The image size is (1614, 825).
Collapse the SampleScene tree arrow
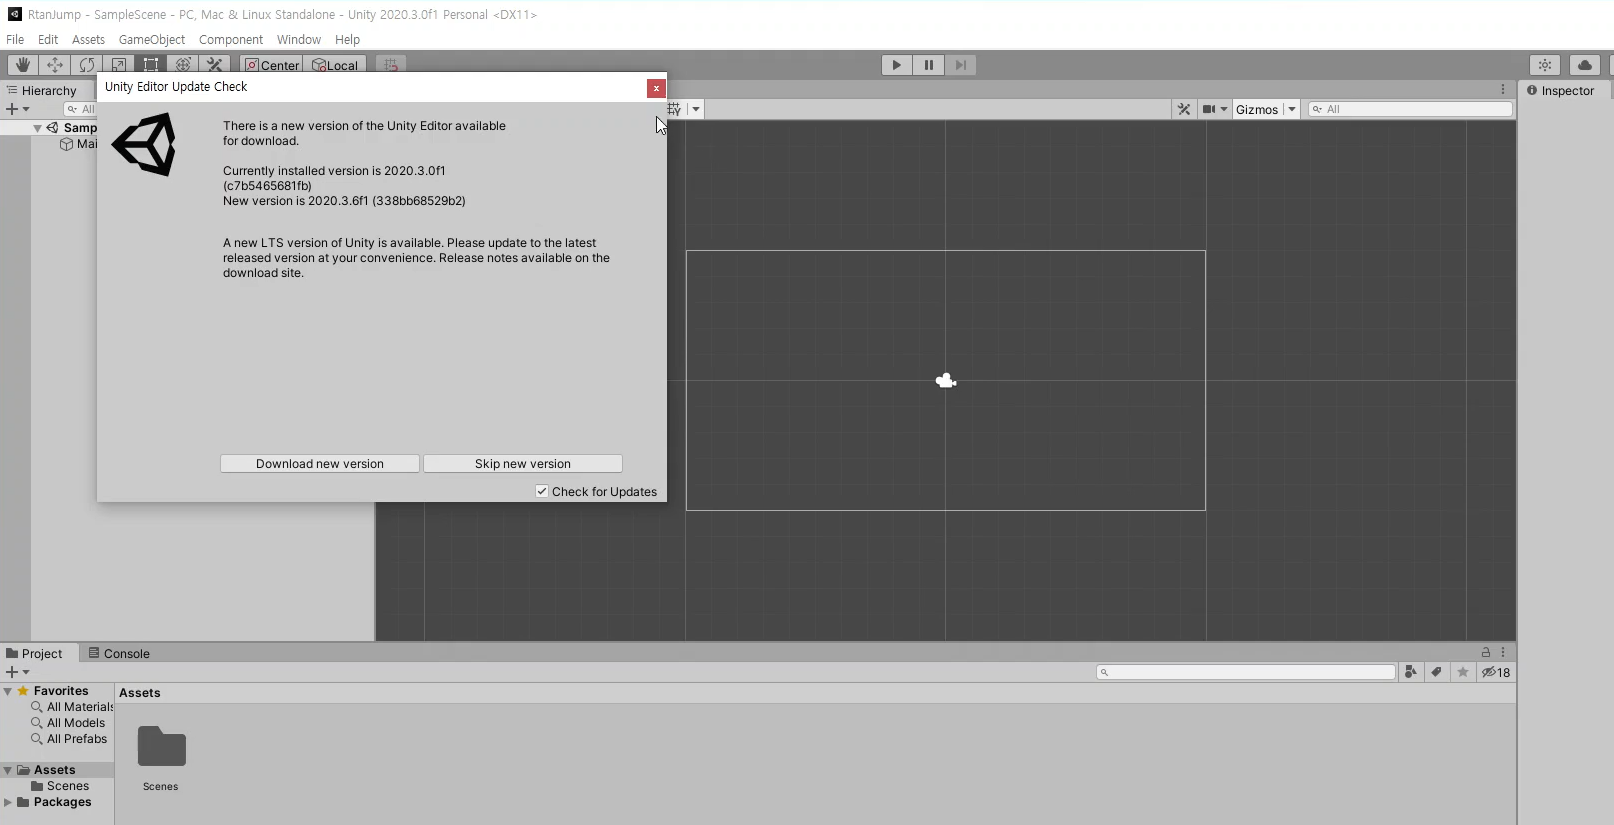pos(37,128)
